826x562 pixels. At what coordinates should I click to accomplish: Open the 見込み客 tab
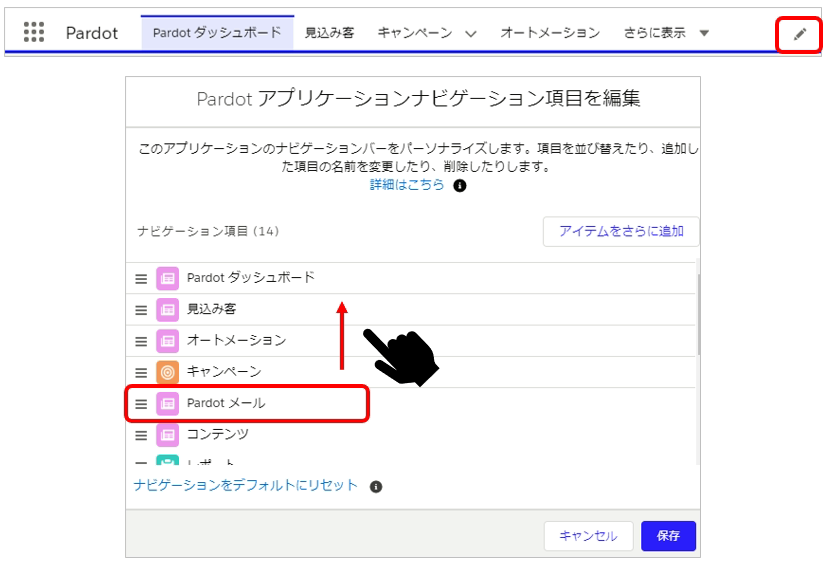pyautogui.click(x=330, y=33)
